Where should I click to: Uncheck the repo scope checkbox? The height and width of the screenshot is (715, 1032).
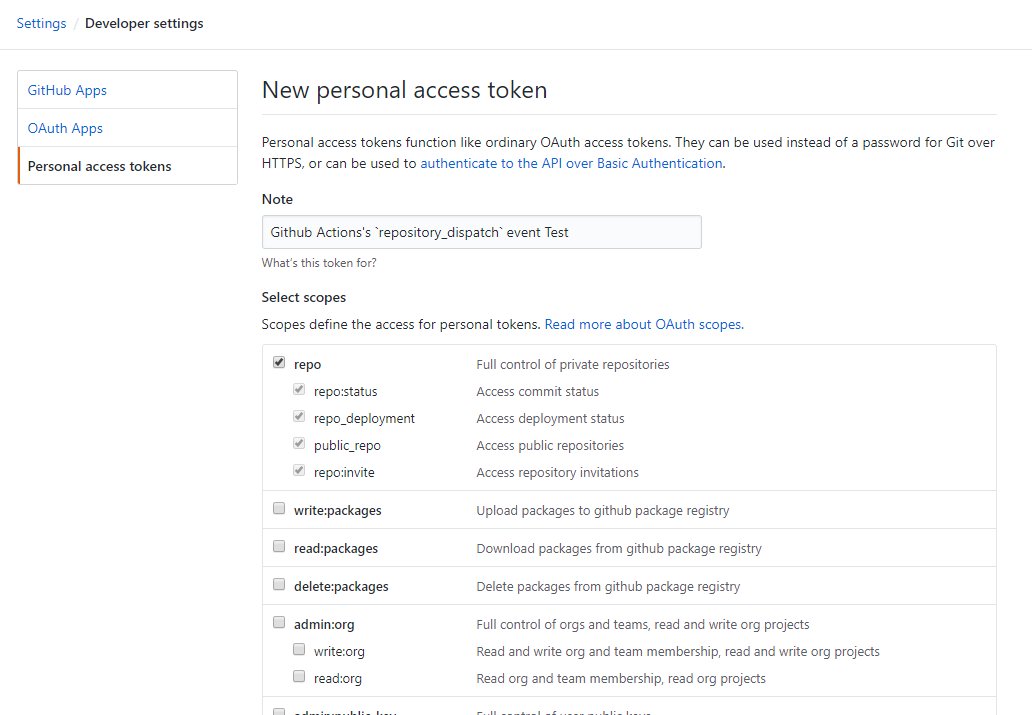coord(279,361)
